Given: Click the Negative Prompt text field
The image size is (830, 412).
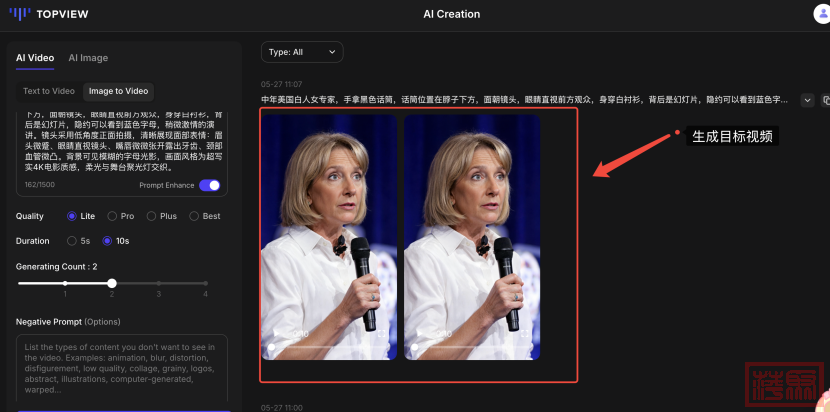Looking at the screenshot, I should click(121, 370).
